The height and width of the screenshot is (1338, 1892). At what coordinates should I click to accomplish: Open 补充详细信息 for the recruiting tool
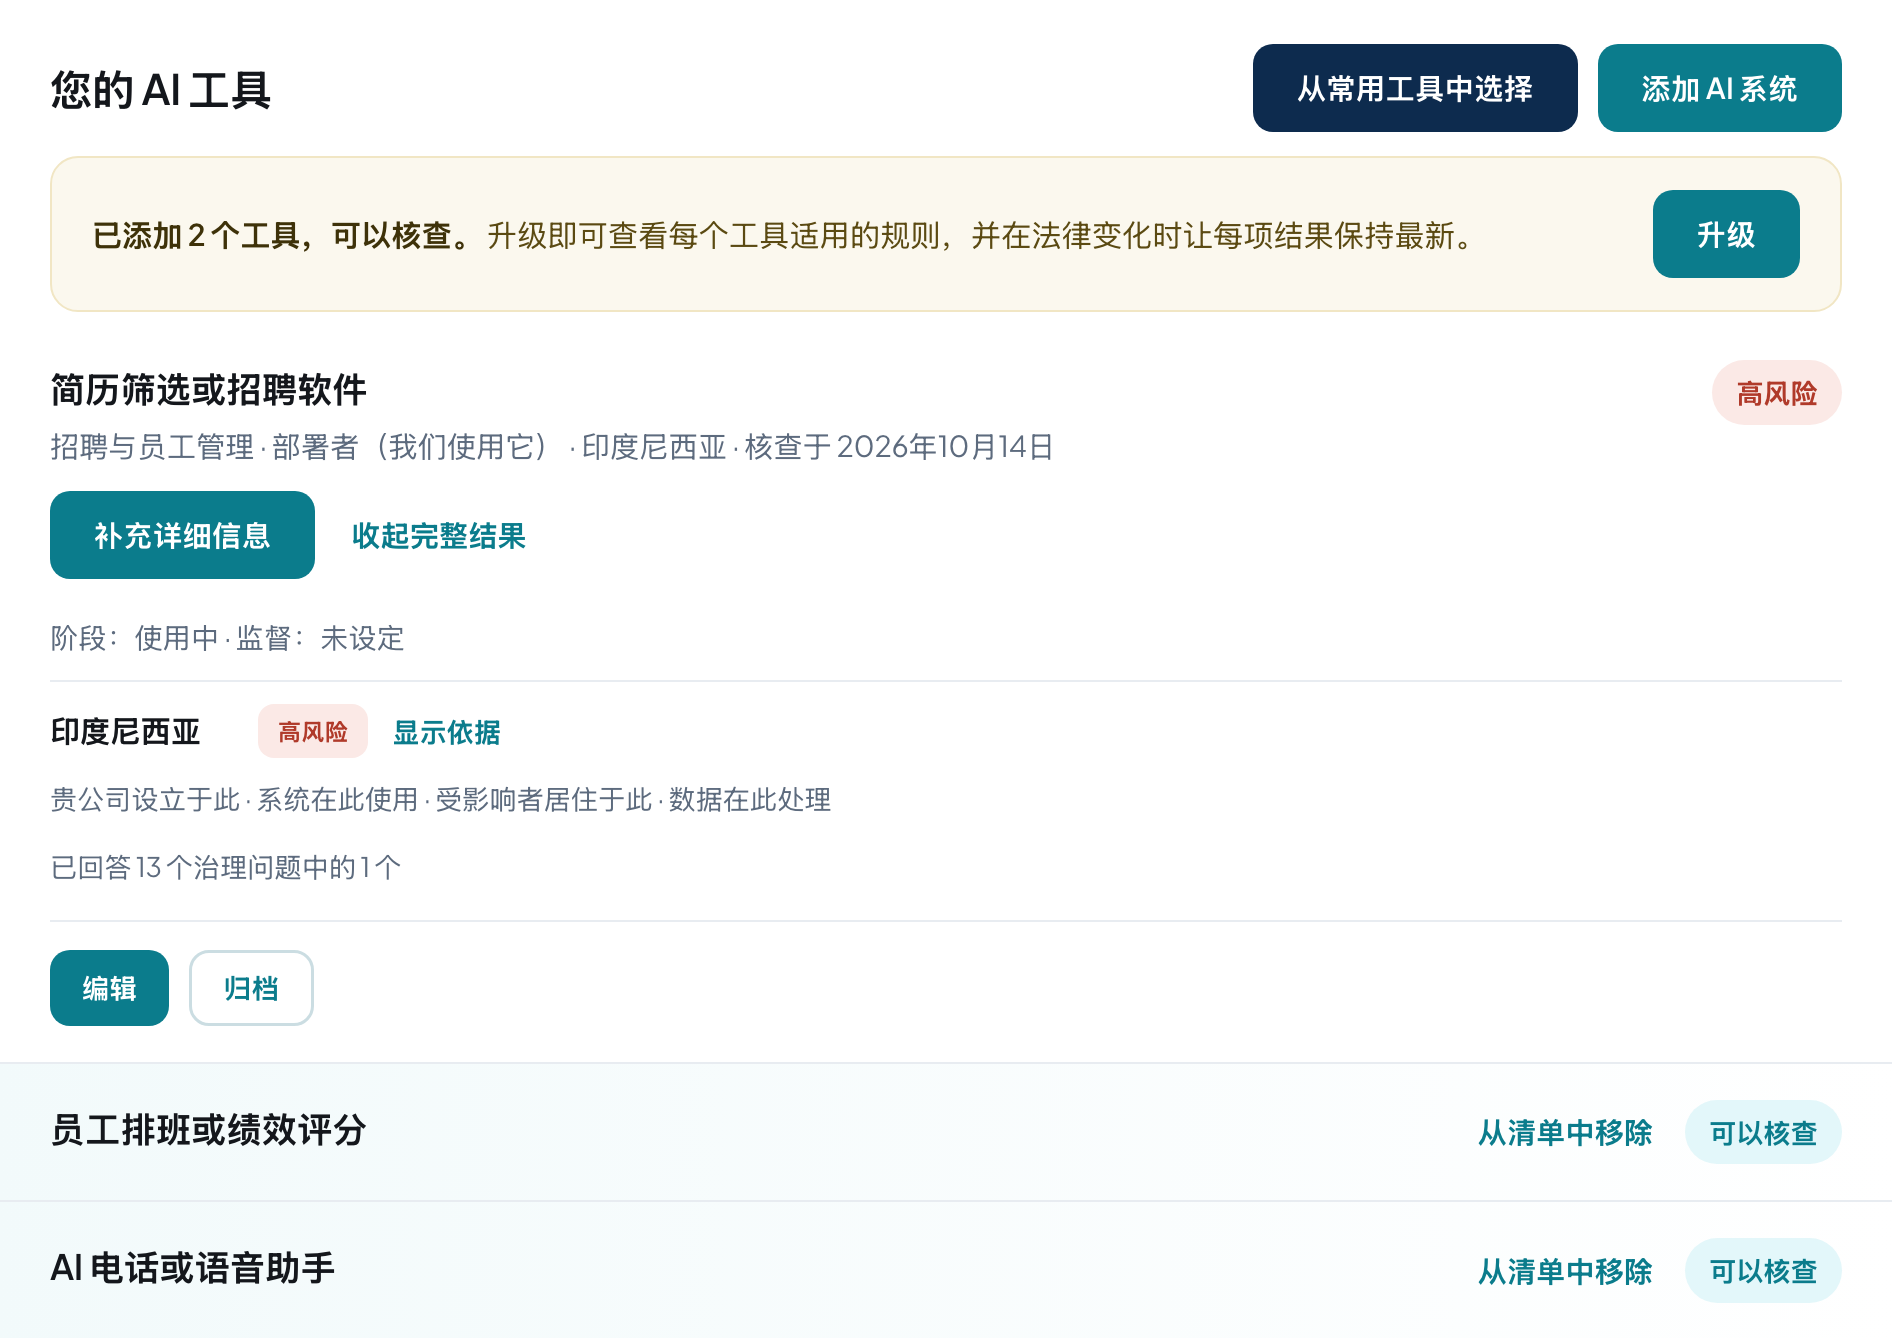182,535
